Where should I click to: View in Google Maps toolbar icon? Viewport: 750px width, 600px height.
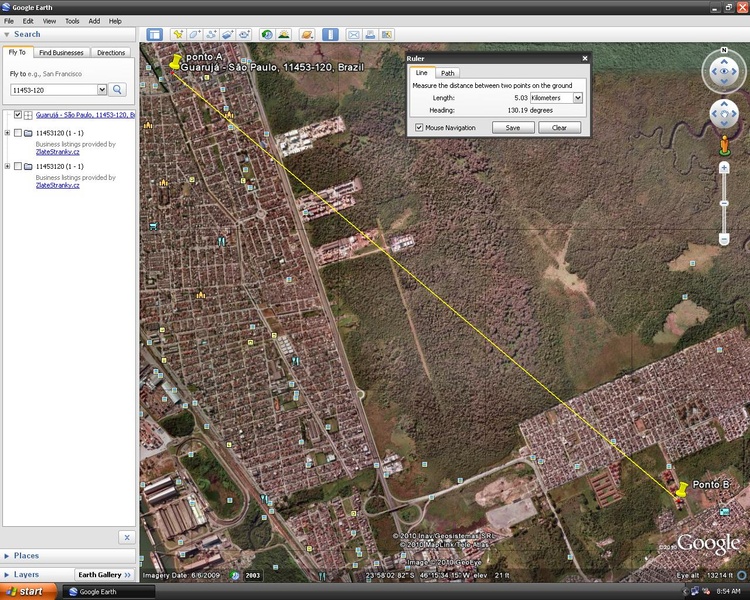tap(386, 34)
